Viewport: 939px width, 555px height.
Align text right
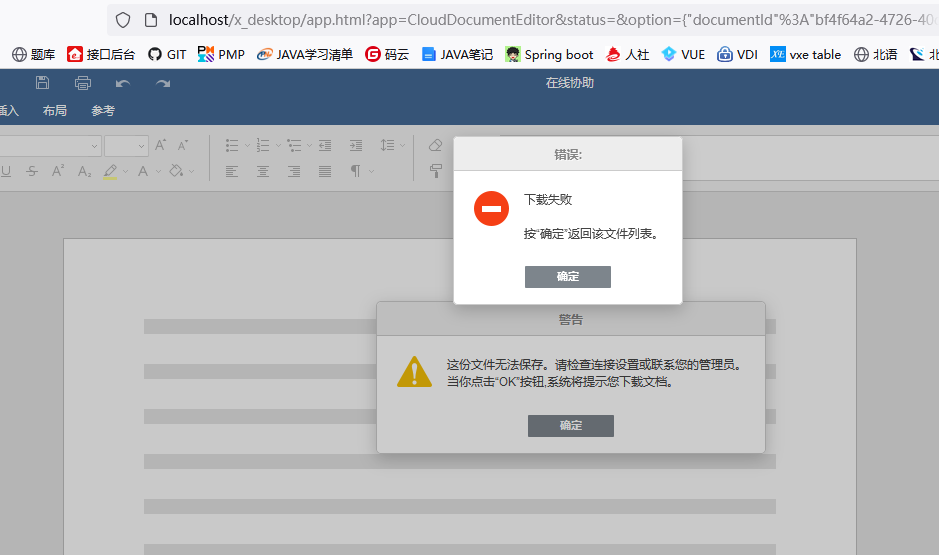(294, 172)
